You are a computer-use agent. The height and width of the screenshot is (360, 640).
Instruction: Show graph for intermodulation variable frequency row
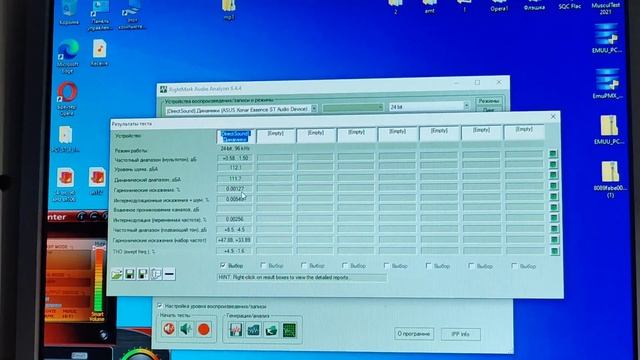click(554, 218)
